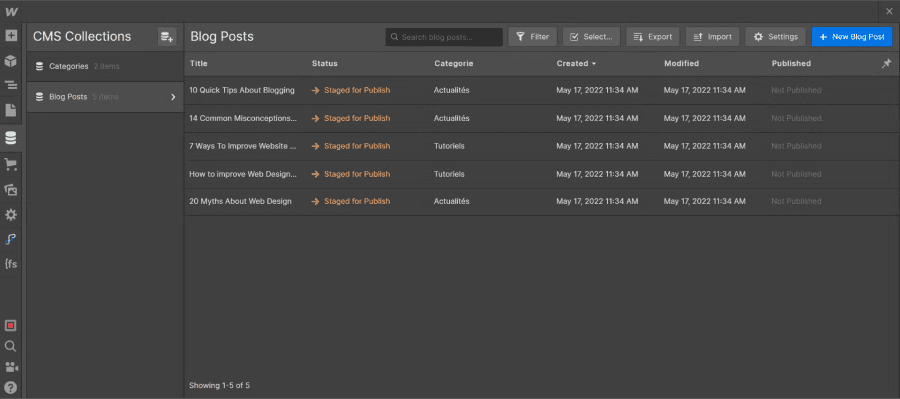Pin the table columns
This screenshot has height=399, width=900.
pyautogui.click(x=886, y=63)
